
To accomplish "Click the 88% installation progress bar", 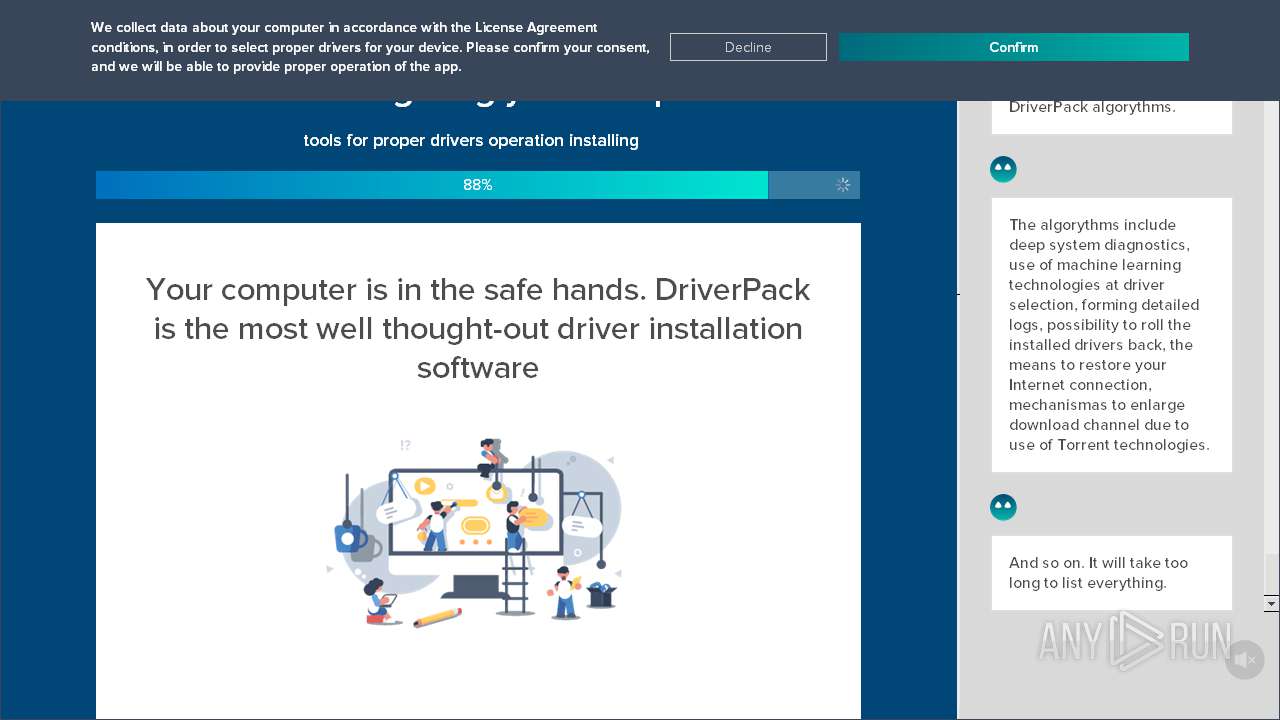I will pos(478,185).
